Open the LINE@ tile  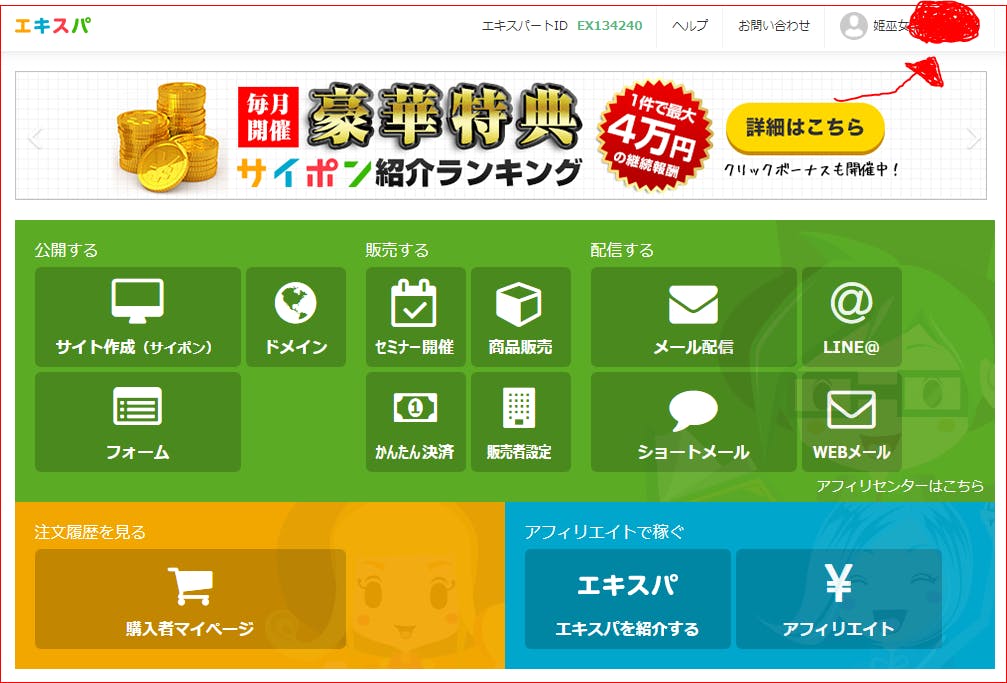(x=852, y=317)
